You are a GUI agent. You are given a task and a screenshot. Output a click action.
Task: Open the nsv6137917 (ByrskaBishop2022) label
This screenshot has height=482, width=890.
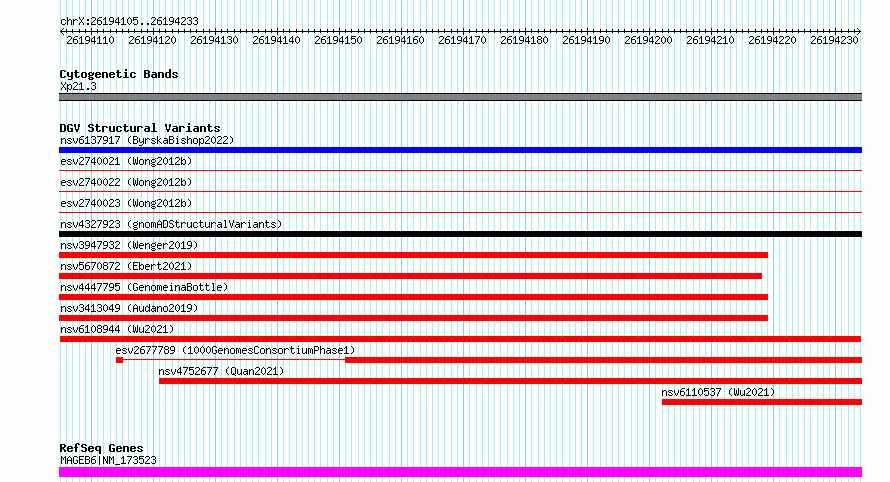(x=147, y=140)
